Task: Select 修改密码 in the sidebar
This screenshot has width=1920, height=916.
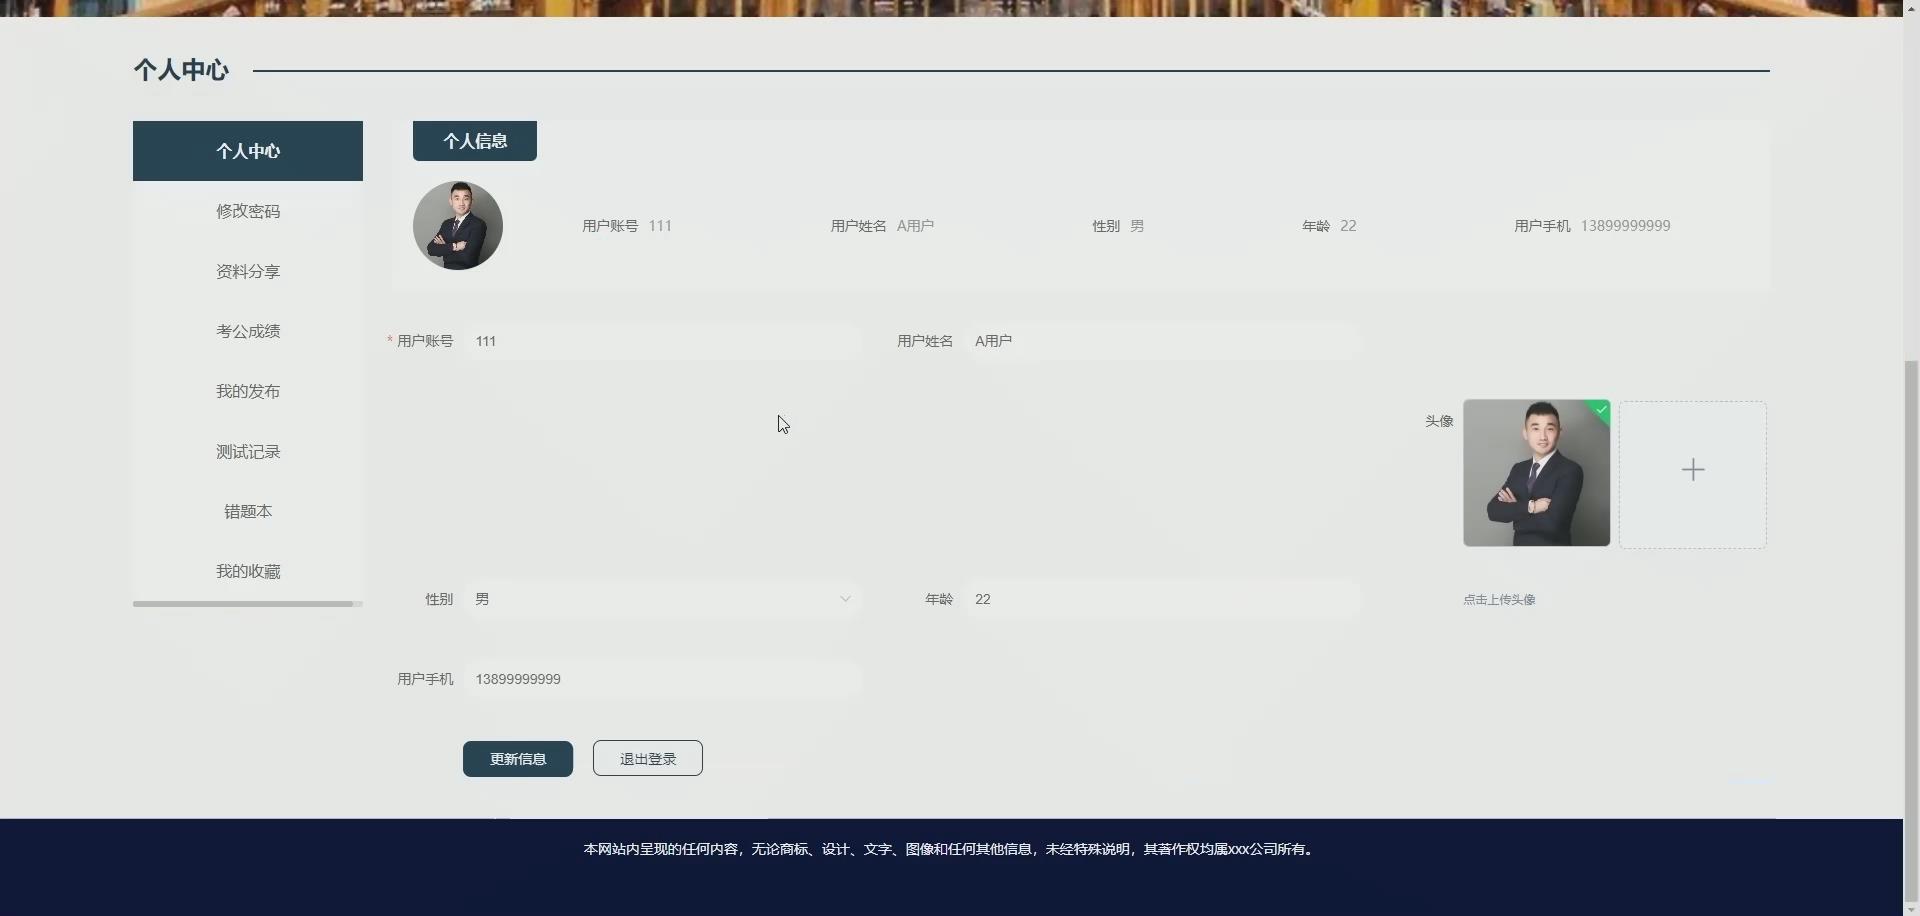Action: point(247,211)
